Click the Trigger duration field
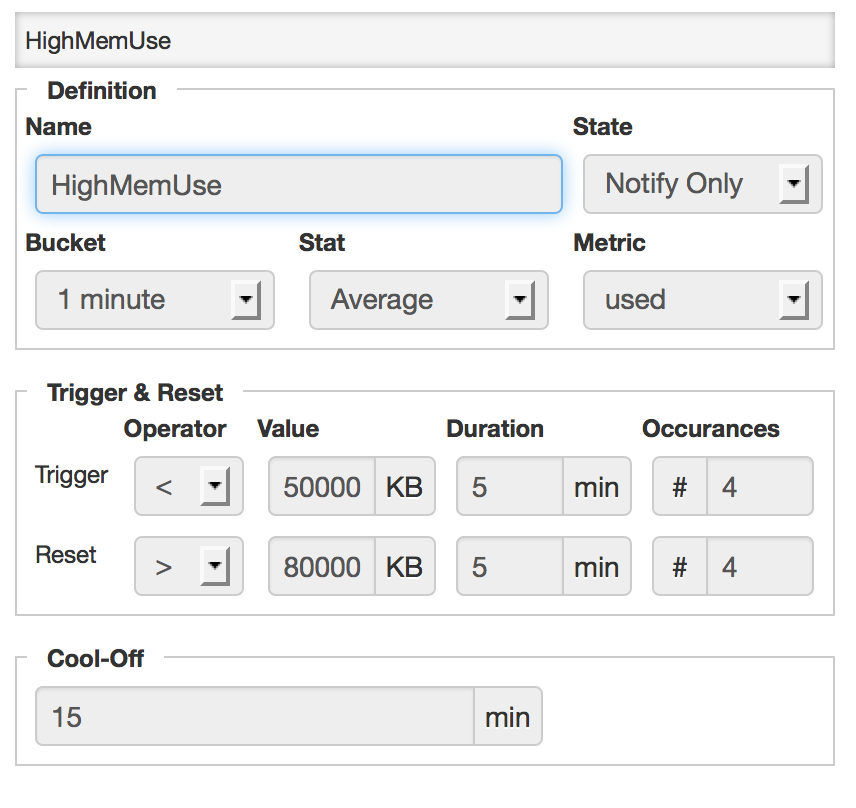The width and height of the screenshot is (856, 808). (x=510, y=487)
